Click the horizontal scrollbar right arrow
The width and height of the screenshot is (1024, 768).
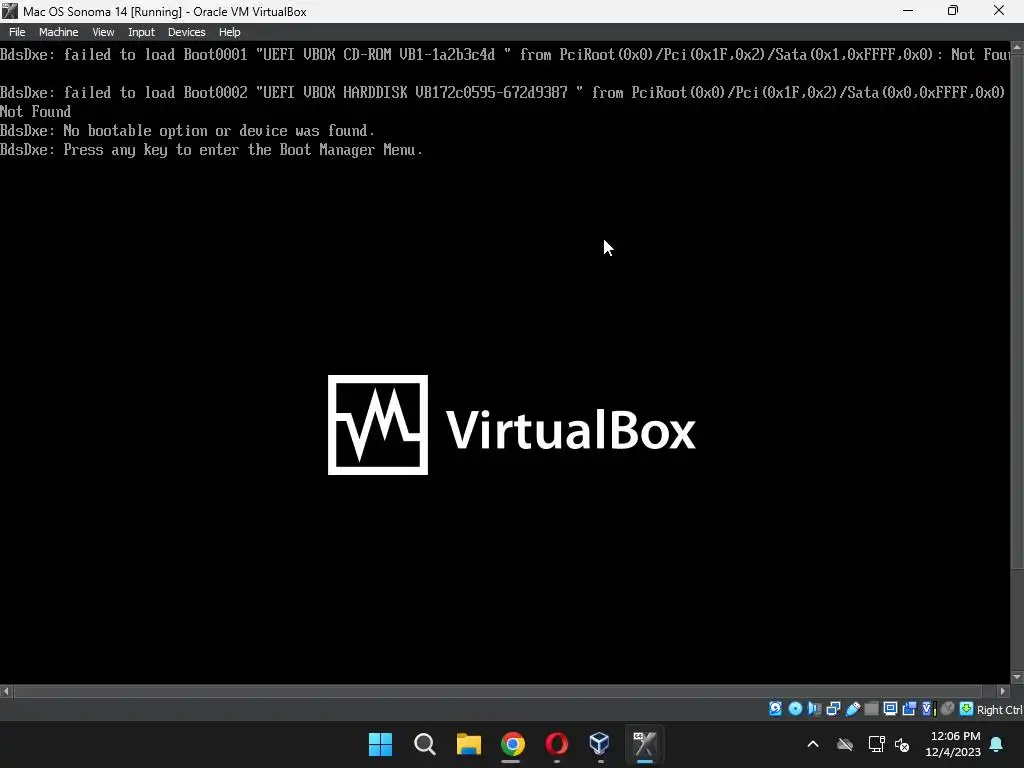click(1003, 691)
